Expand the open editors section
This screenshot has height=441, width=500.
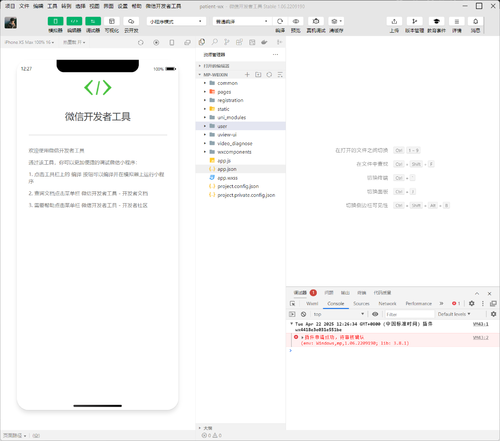point(241,66)
